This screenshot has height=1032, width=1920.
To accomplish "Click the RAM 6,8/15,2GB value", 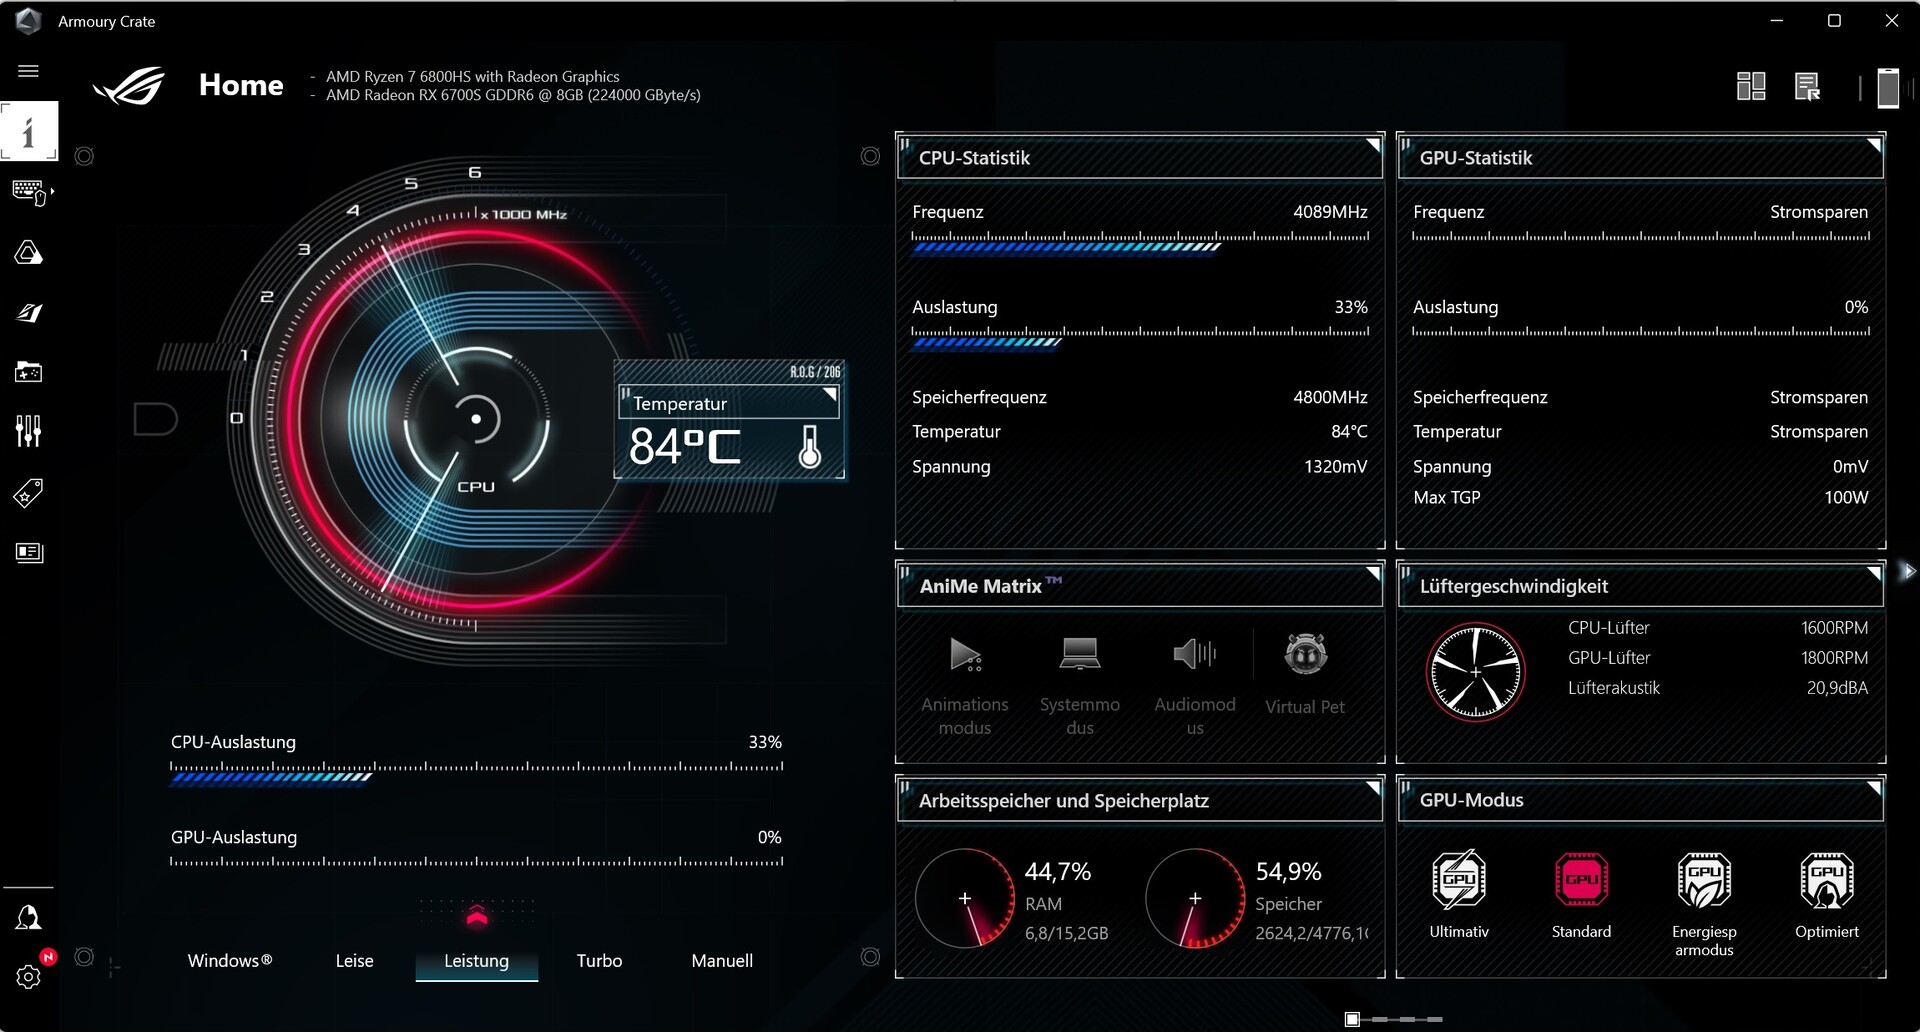I will pyautogui.click(x=1066, y=933).
